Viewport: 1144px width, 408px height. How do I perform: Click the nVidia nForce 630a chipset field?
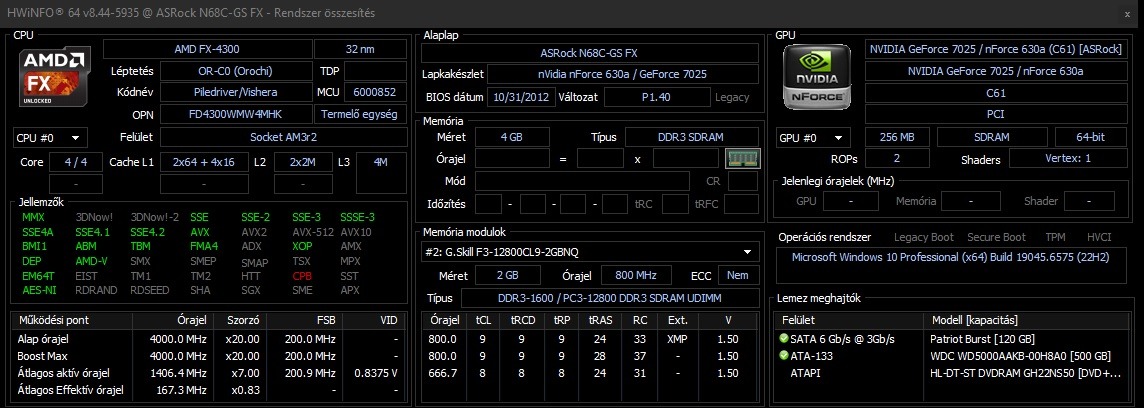click(622, 74)
